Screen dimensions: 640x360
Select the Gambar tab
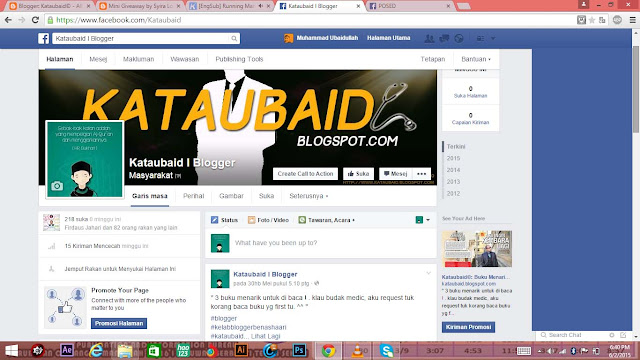click(x=231, y=196)
